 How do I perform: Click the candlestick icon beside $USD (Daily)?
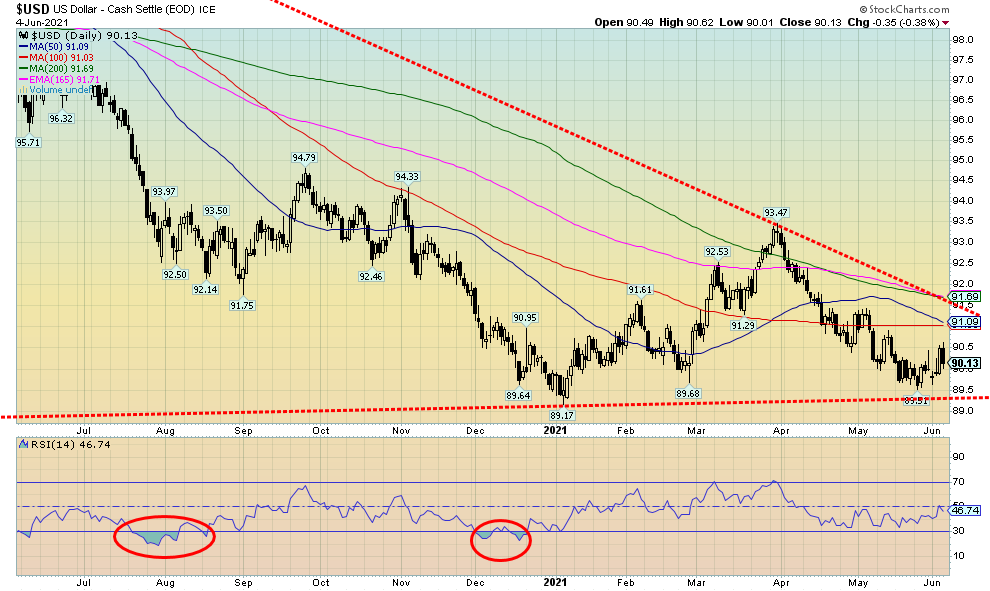[x=23, y=35]
